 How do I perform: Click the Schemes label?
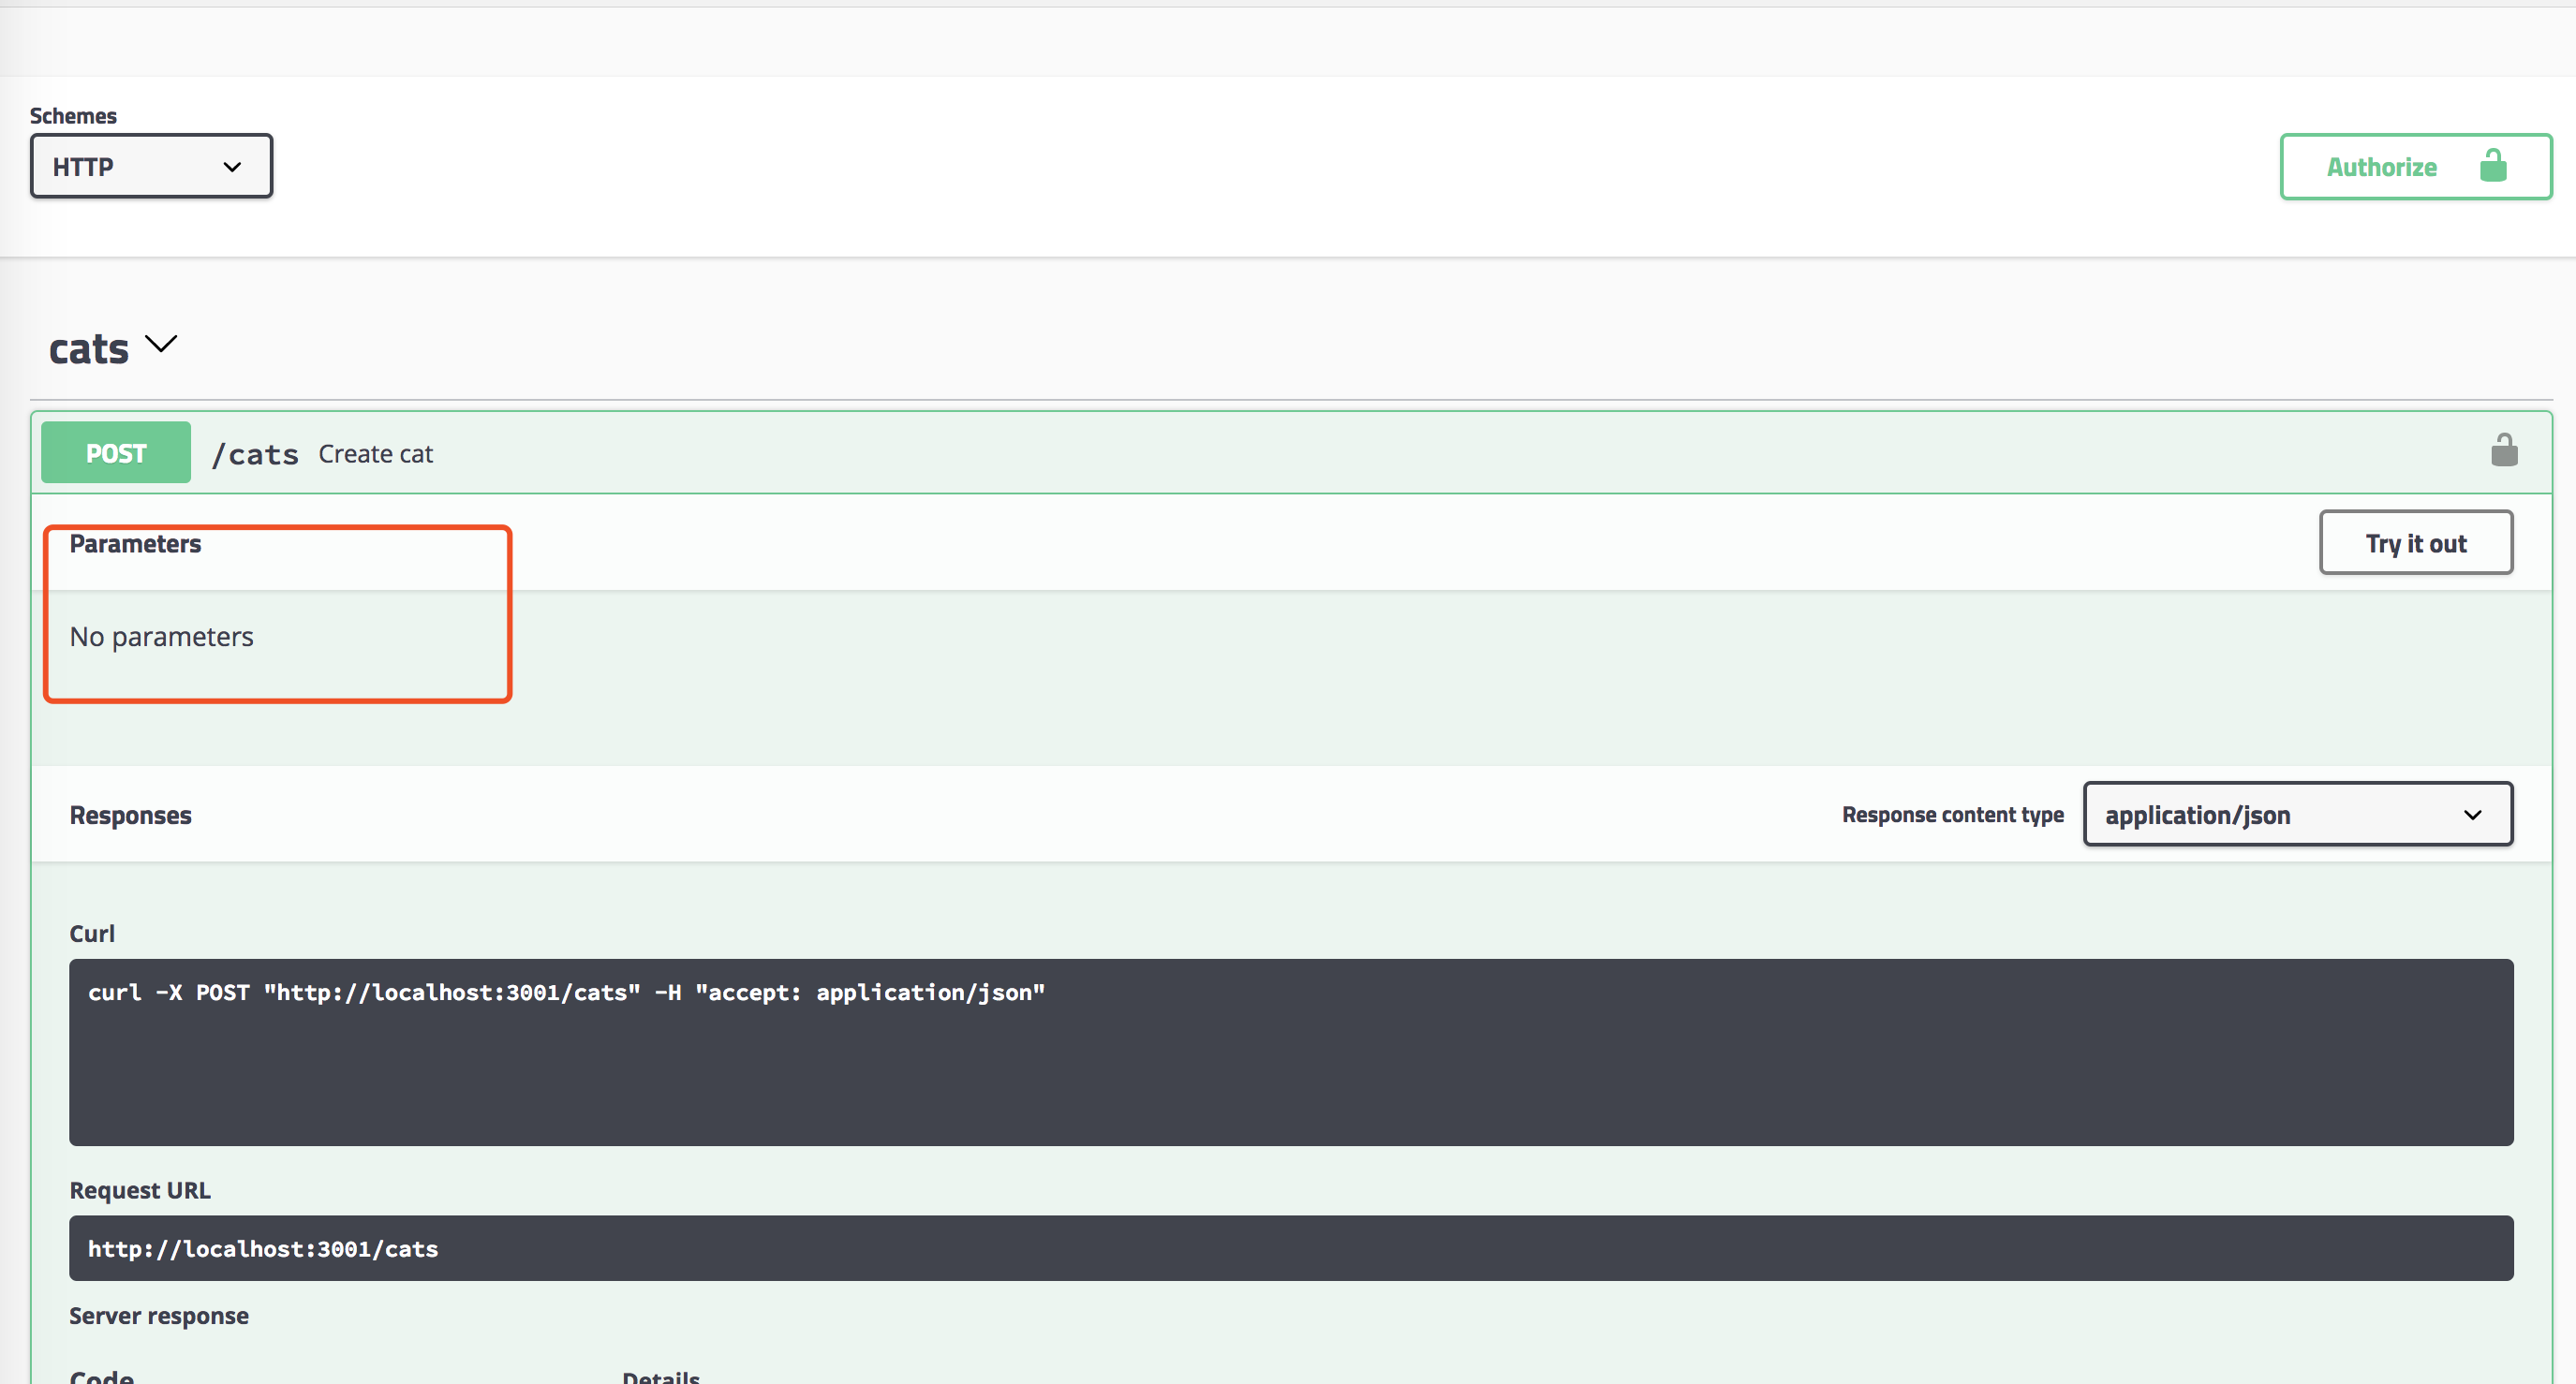(x=73, y=116)
